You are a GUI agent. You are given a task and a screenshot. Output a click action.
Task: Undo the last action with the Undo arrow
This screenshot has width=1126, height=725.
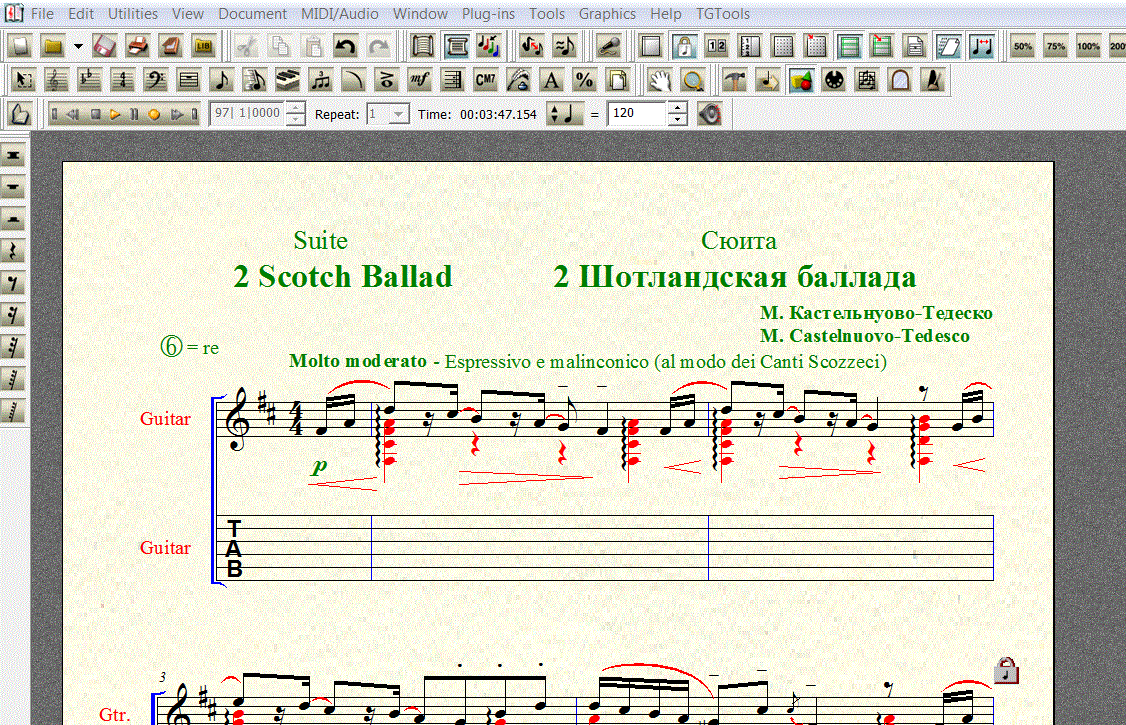pyautogui.click(x=345, y=47)
